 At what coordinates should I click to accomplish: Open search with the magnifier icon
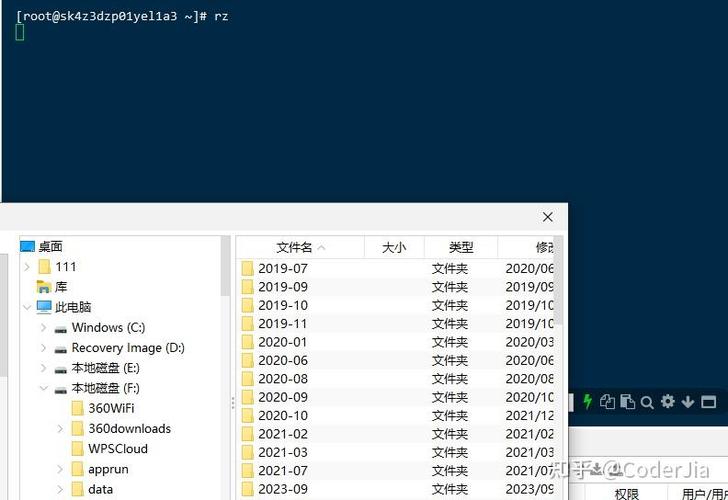(647, 402)
